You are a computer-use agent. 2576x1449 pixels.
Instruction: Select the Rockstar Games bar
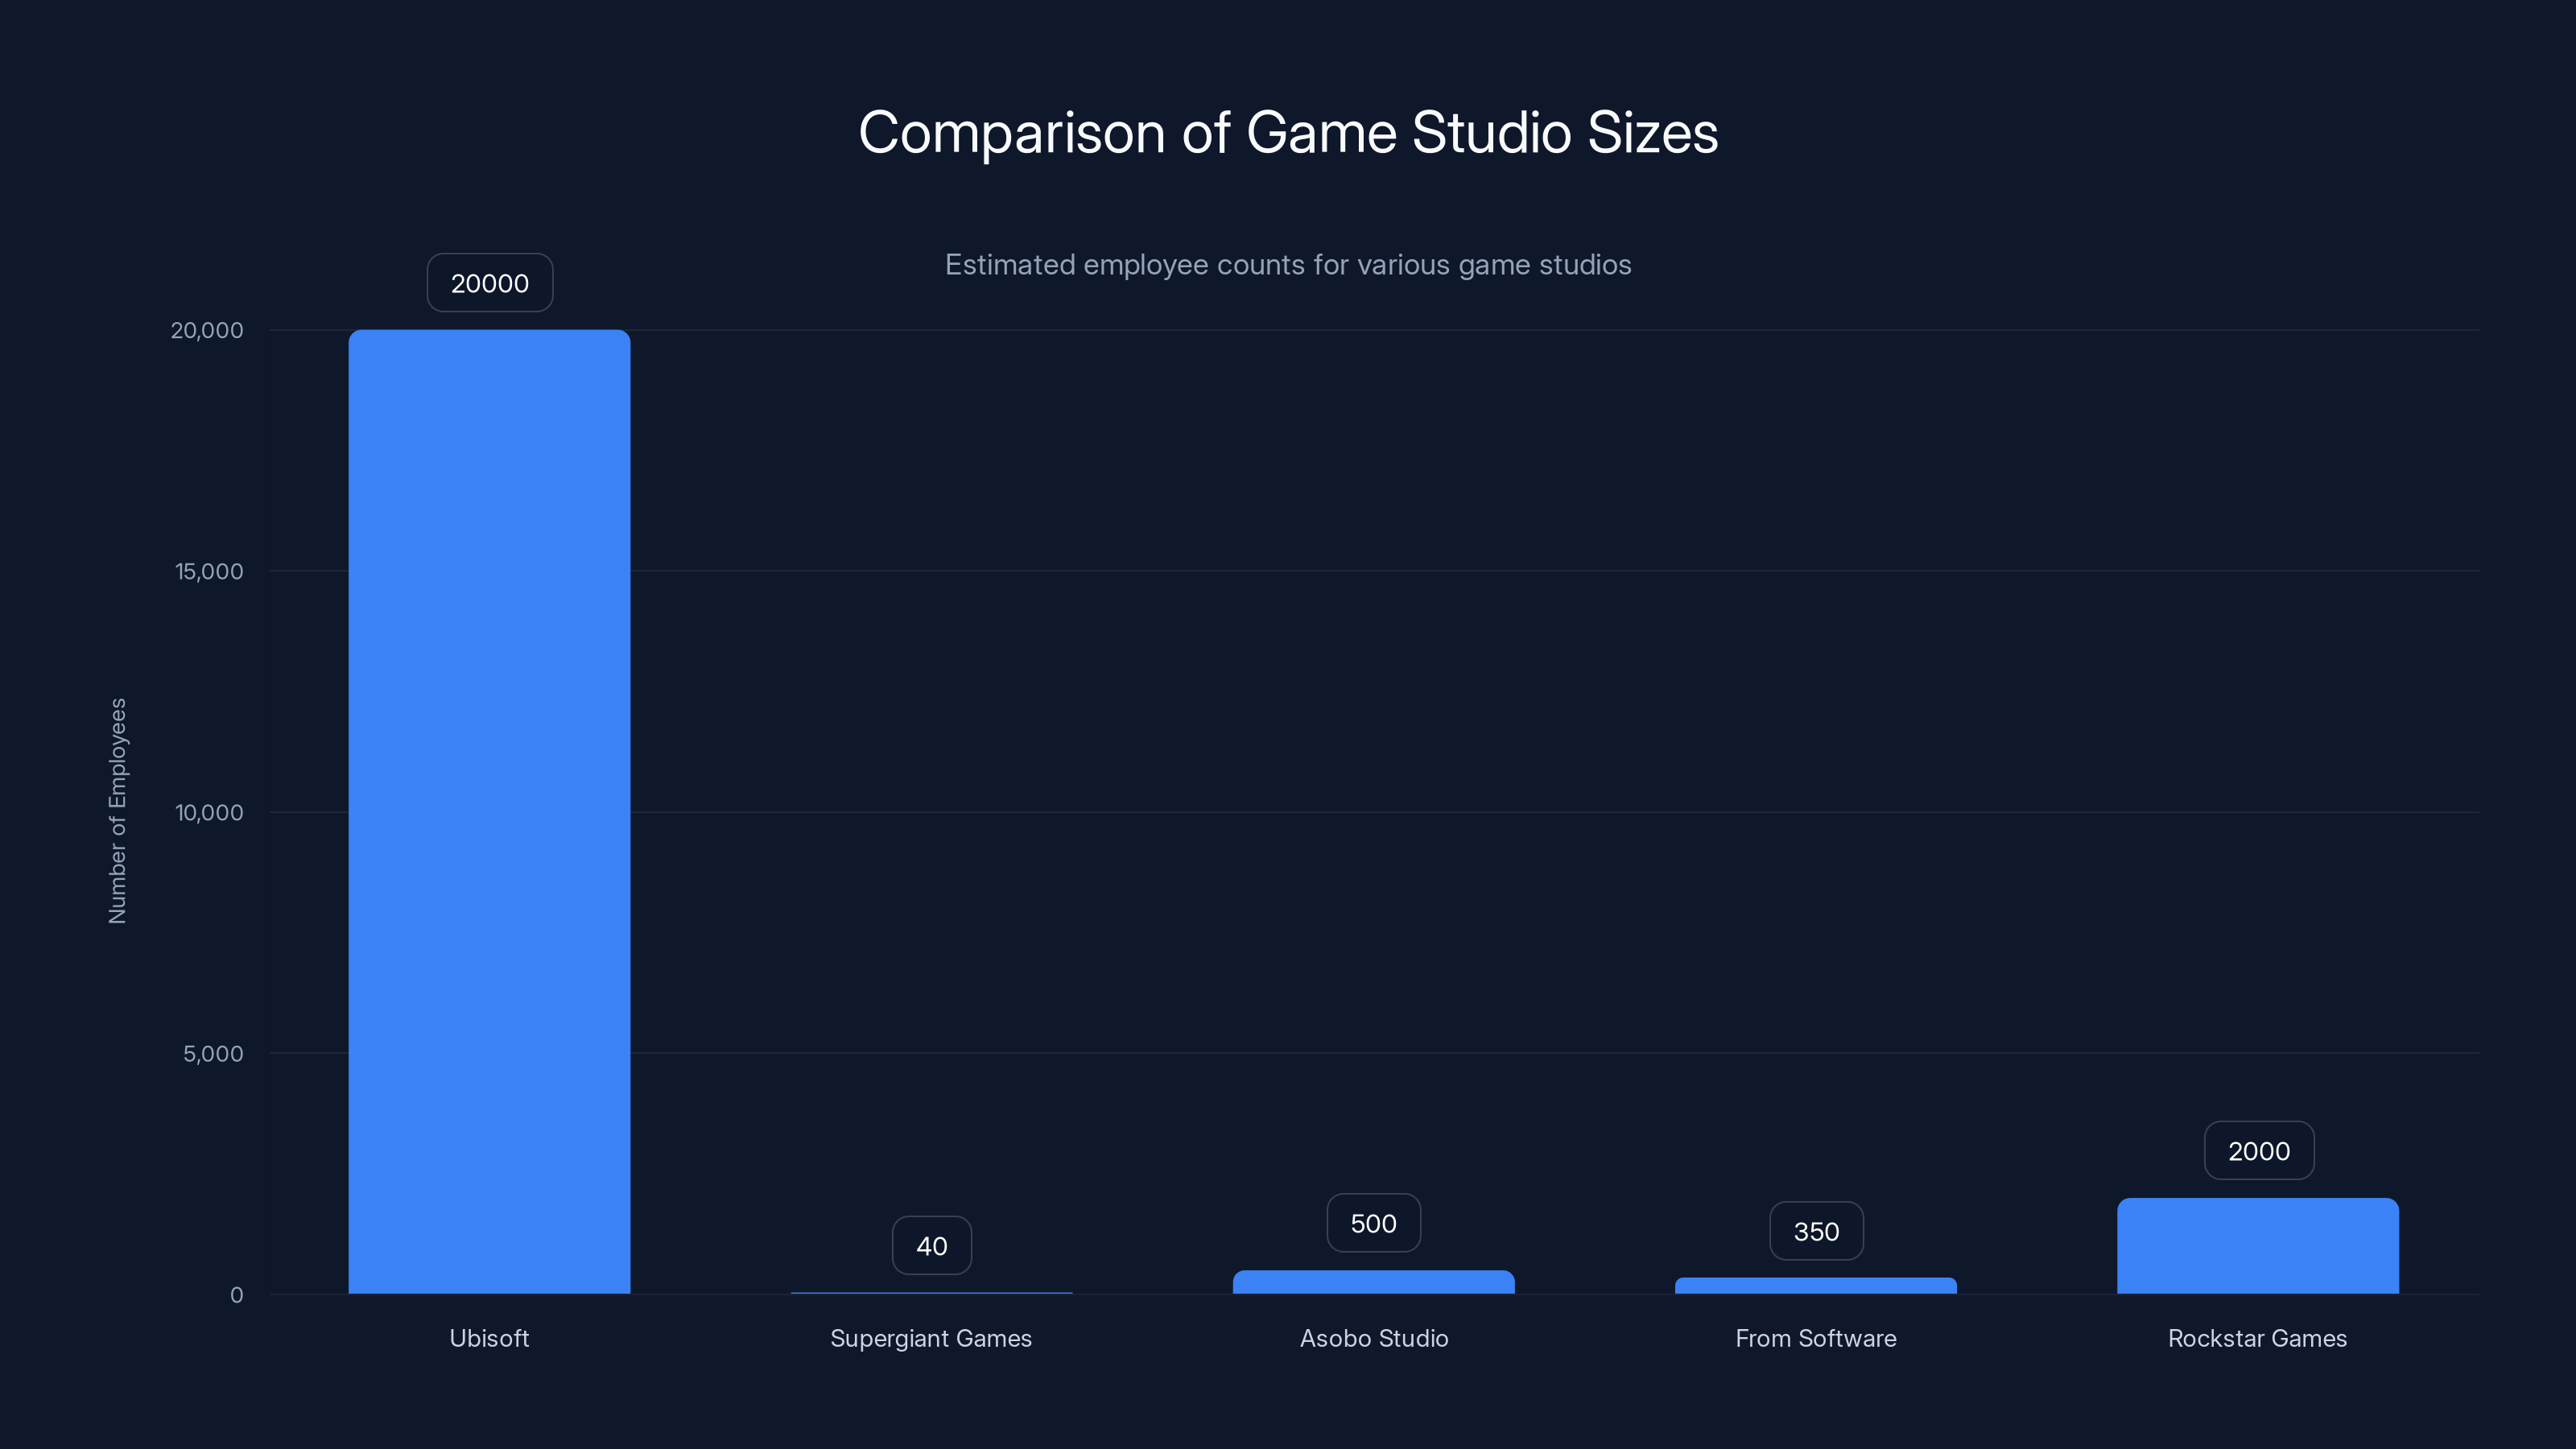pos(2257,1245)
